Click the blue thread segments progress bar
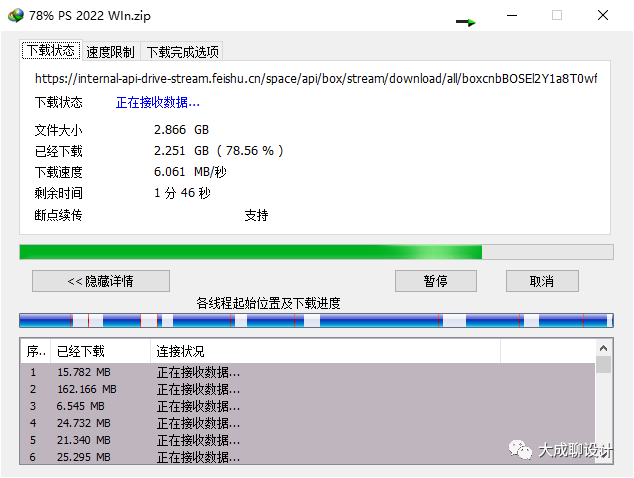 pyautogui.click(x=316, y=320)
